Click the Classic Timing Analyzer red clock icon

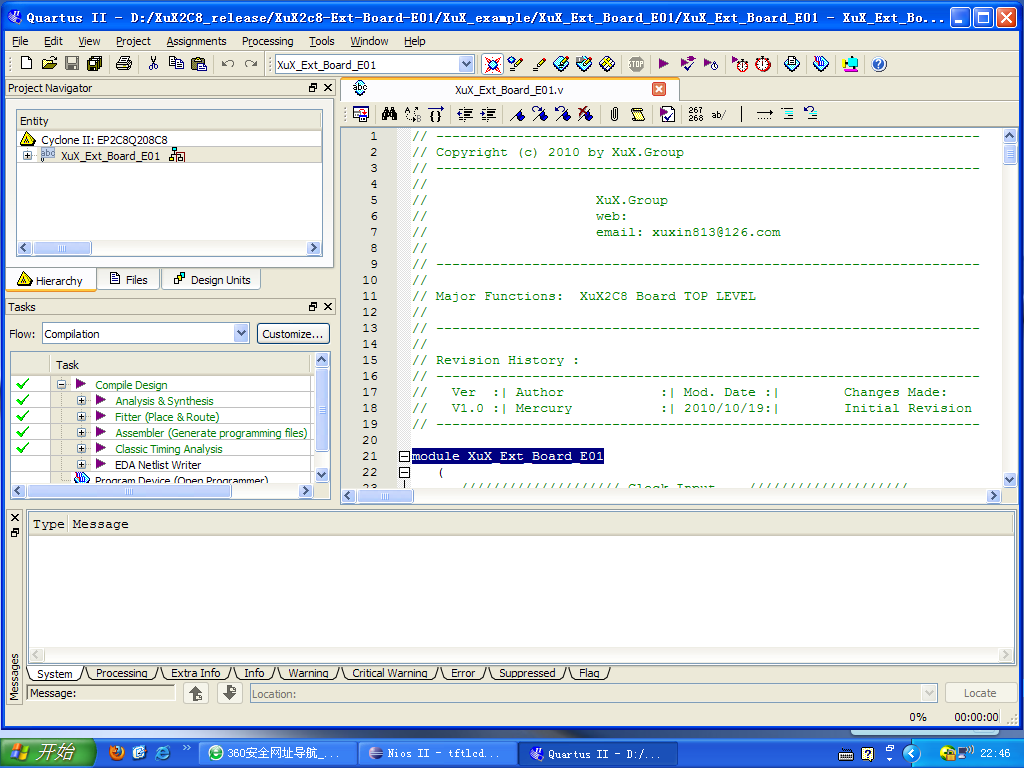click(x=763, y=63)
